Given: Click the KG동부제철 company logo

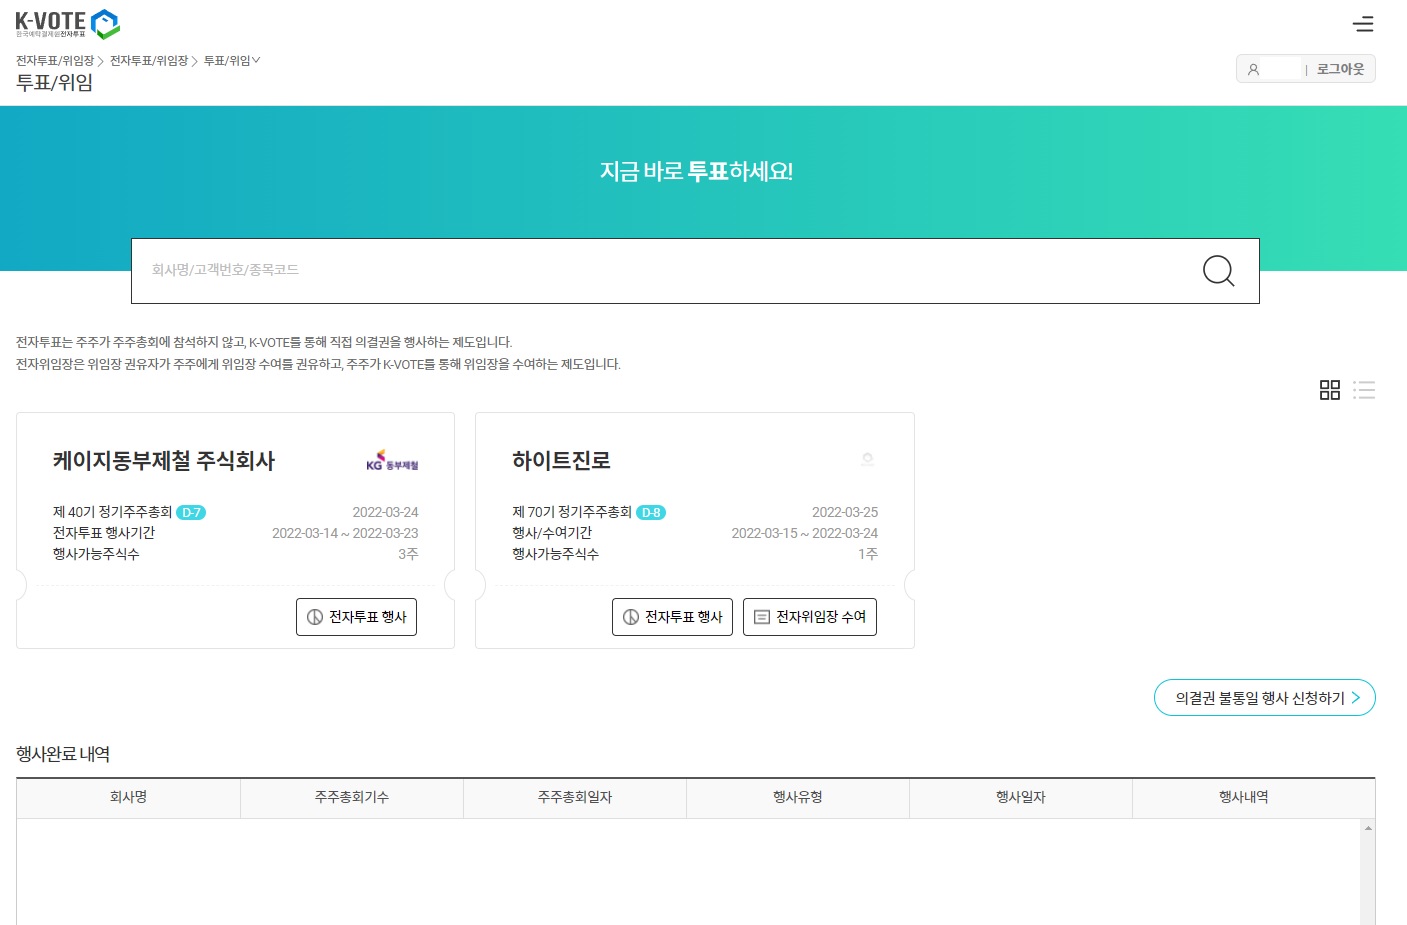Looking at the screenshot, I should (x=392, y=460).
